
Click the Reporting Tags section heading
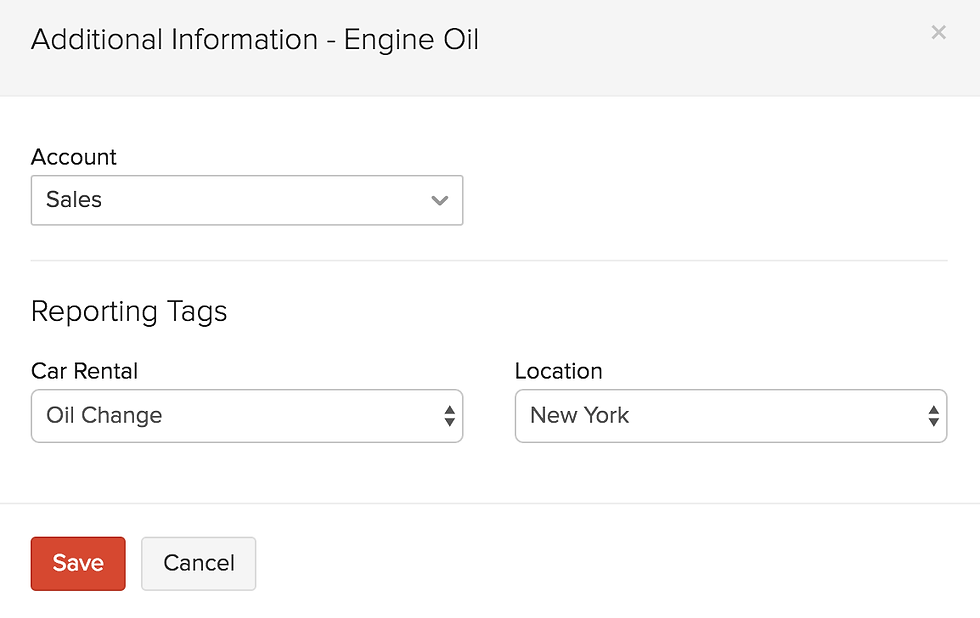point(129,312)
